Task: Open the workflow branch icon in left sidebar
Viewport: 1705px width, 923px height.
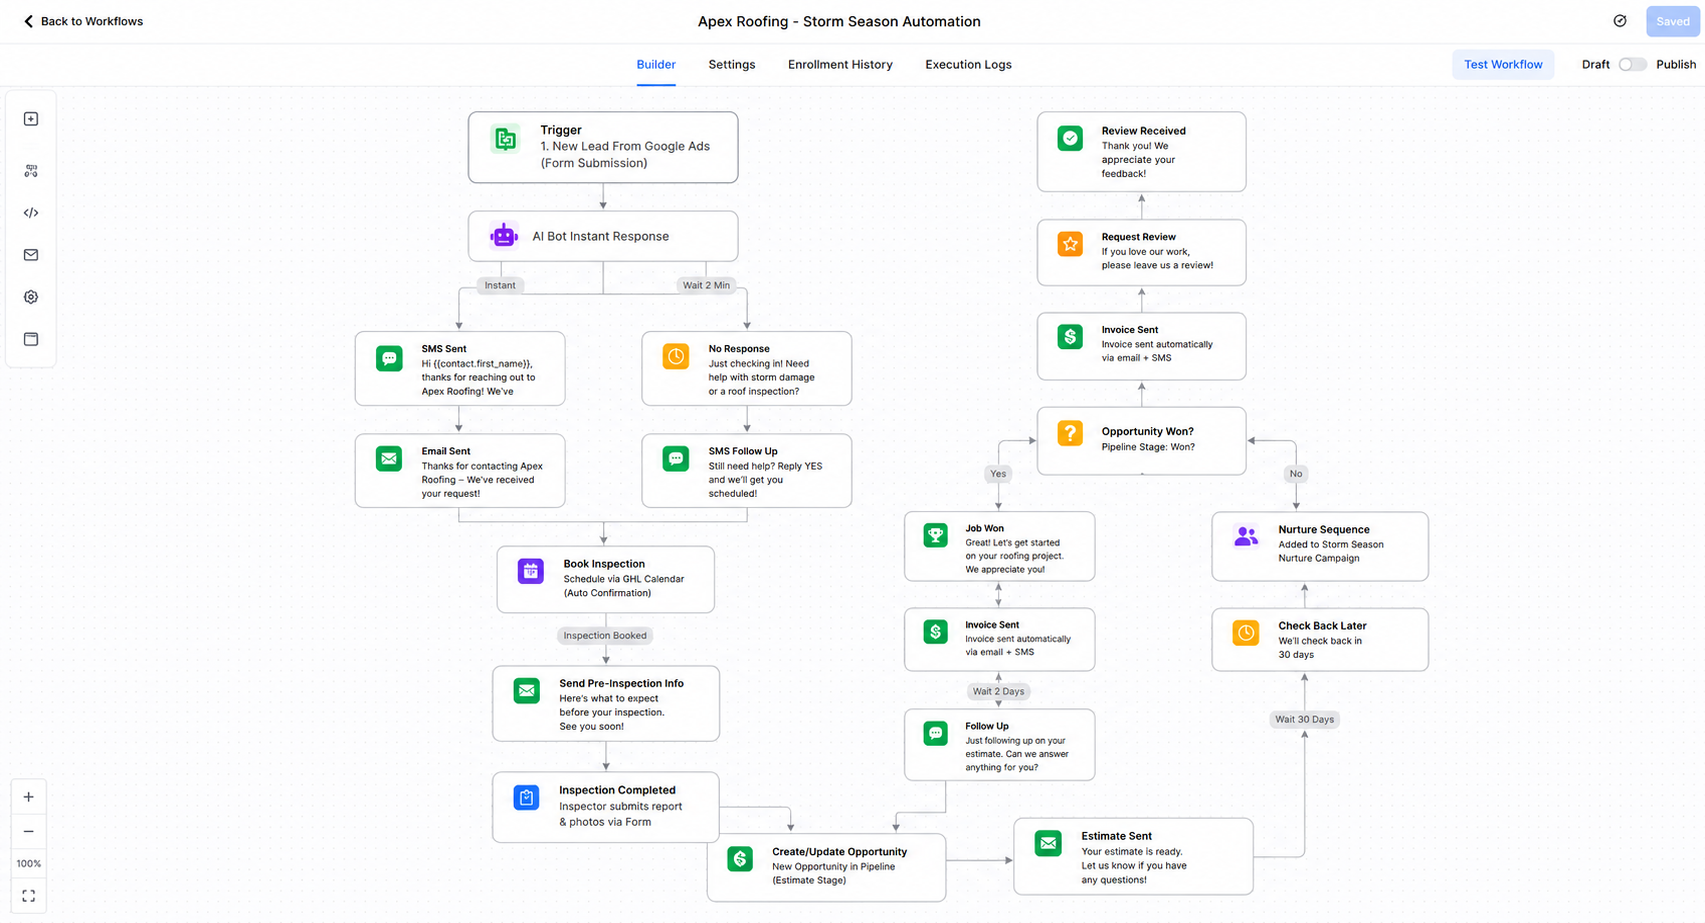Action: coord(31,171)
